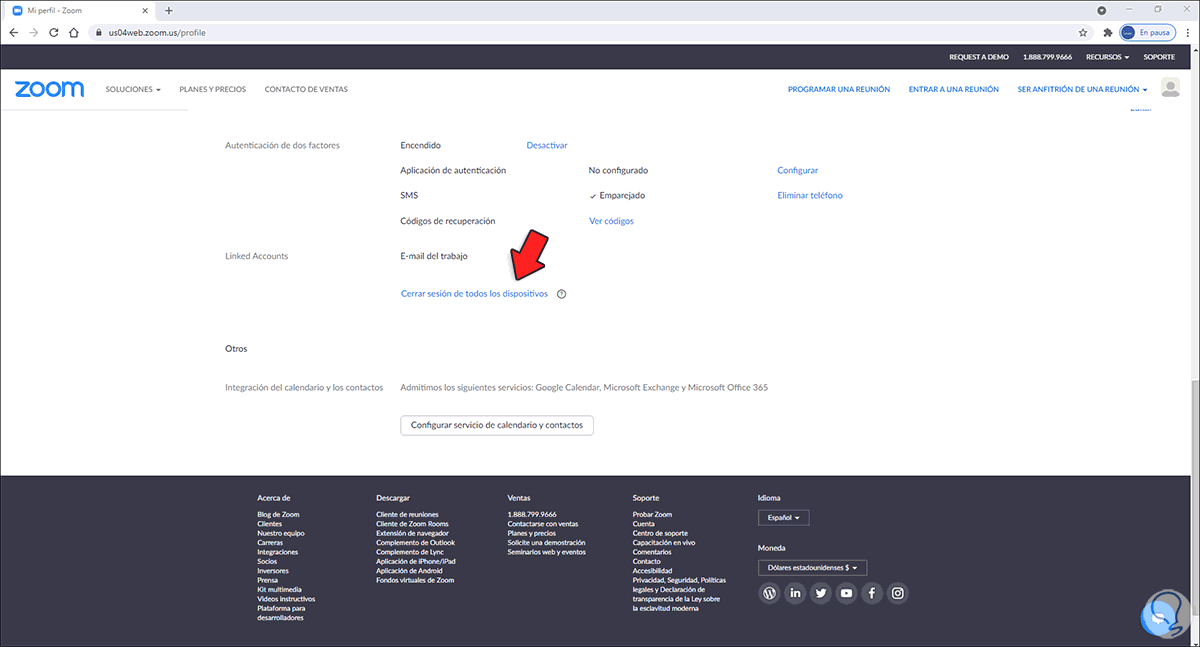Screen dimensions: 1200x647
Task: Bookmark this page with star icon
Action: pyautogui.click(x=1083, y=32)
